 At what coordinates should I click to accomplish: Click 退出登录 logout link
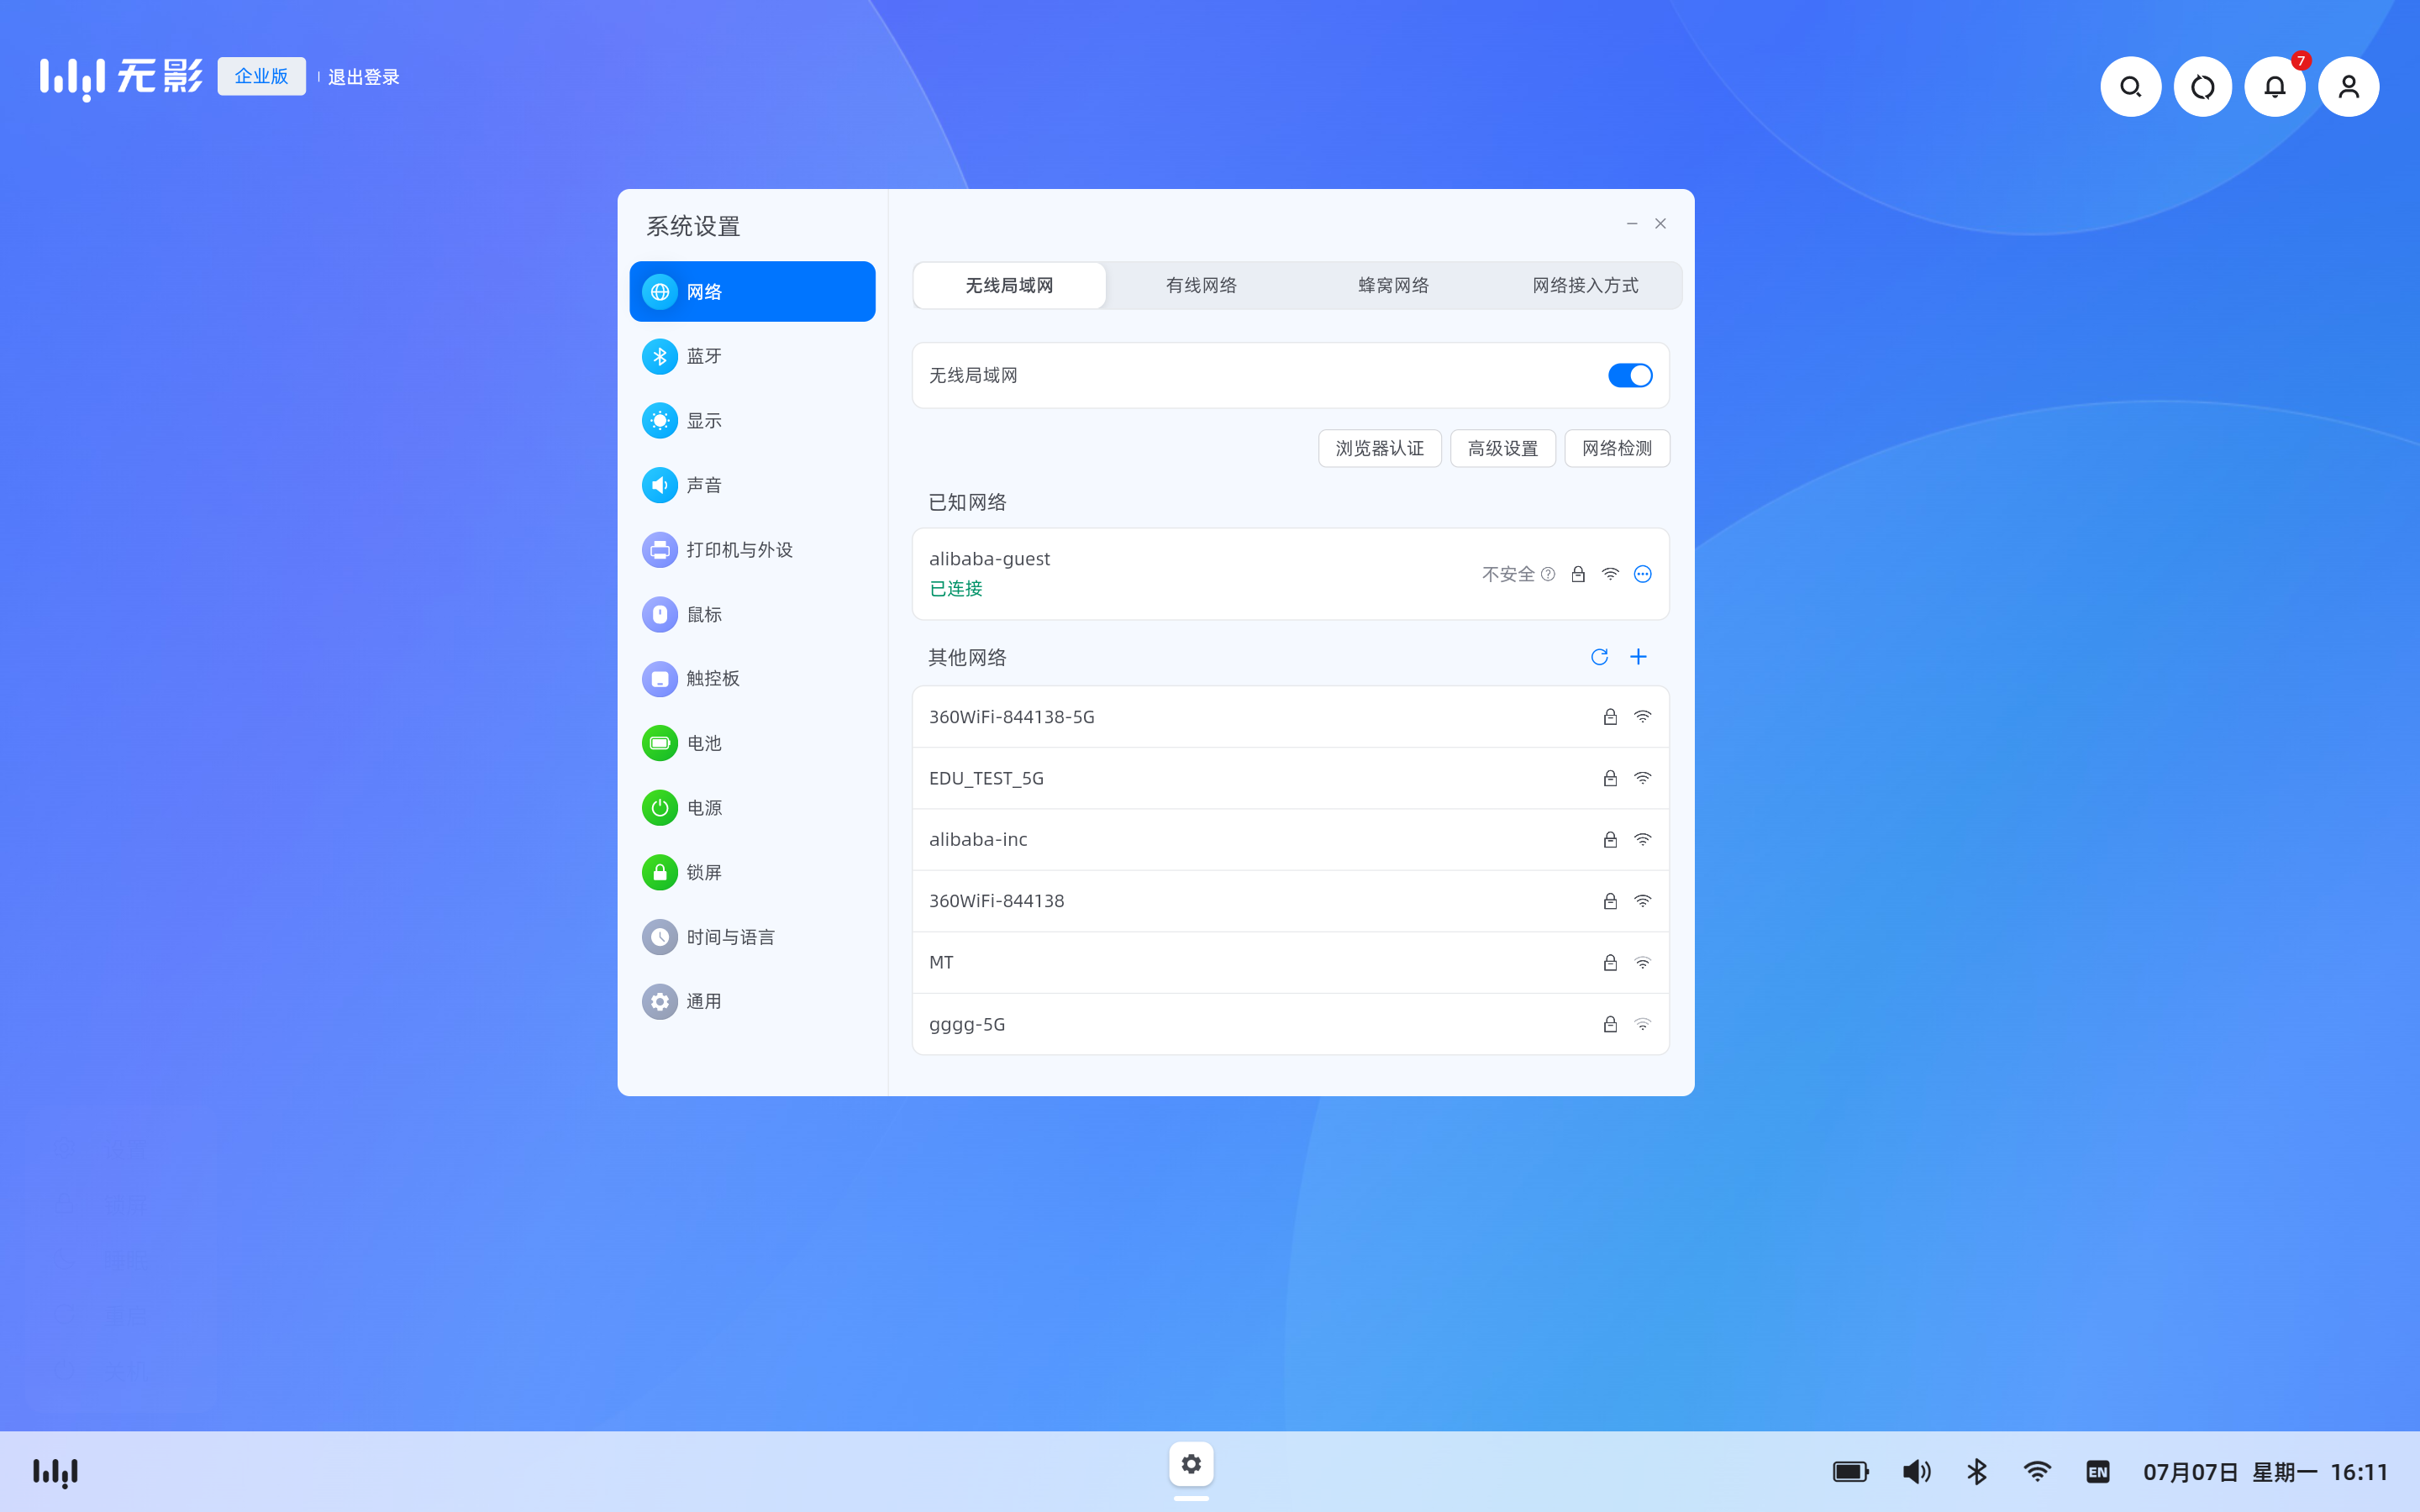tap(363, 77)
